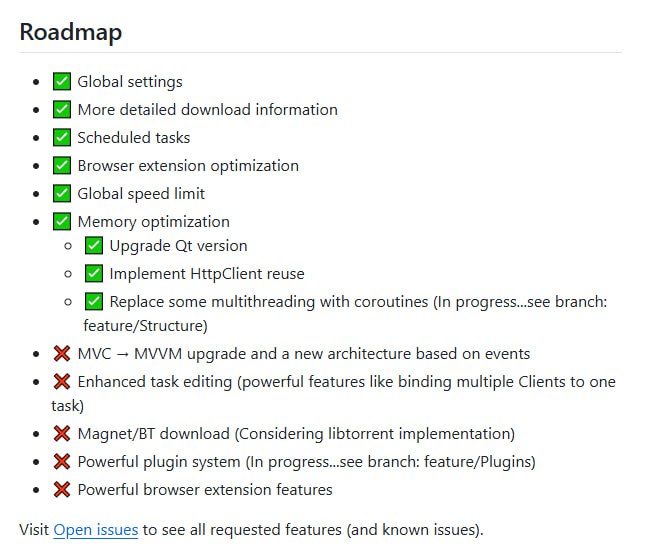Click the red cross beside Enhanced task editing
Viewport: 652px width, 551px height.
(x=61, y=382)
